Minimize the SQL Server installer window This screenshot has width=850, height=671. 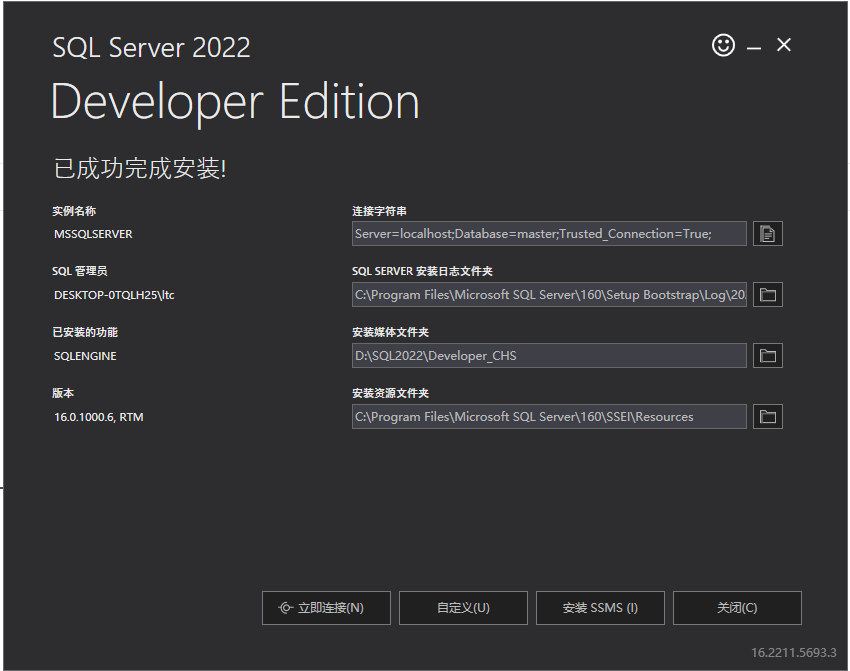tap(754, 47)
